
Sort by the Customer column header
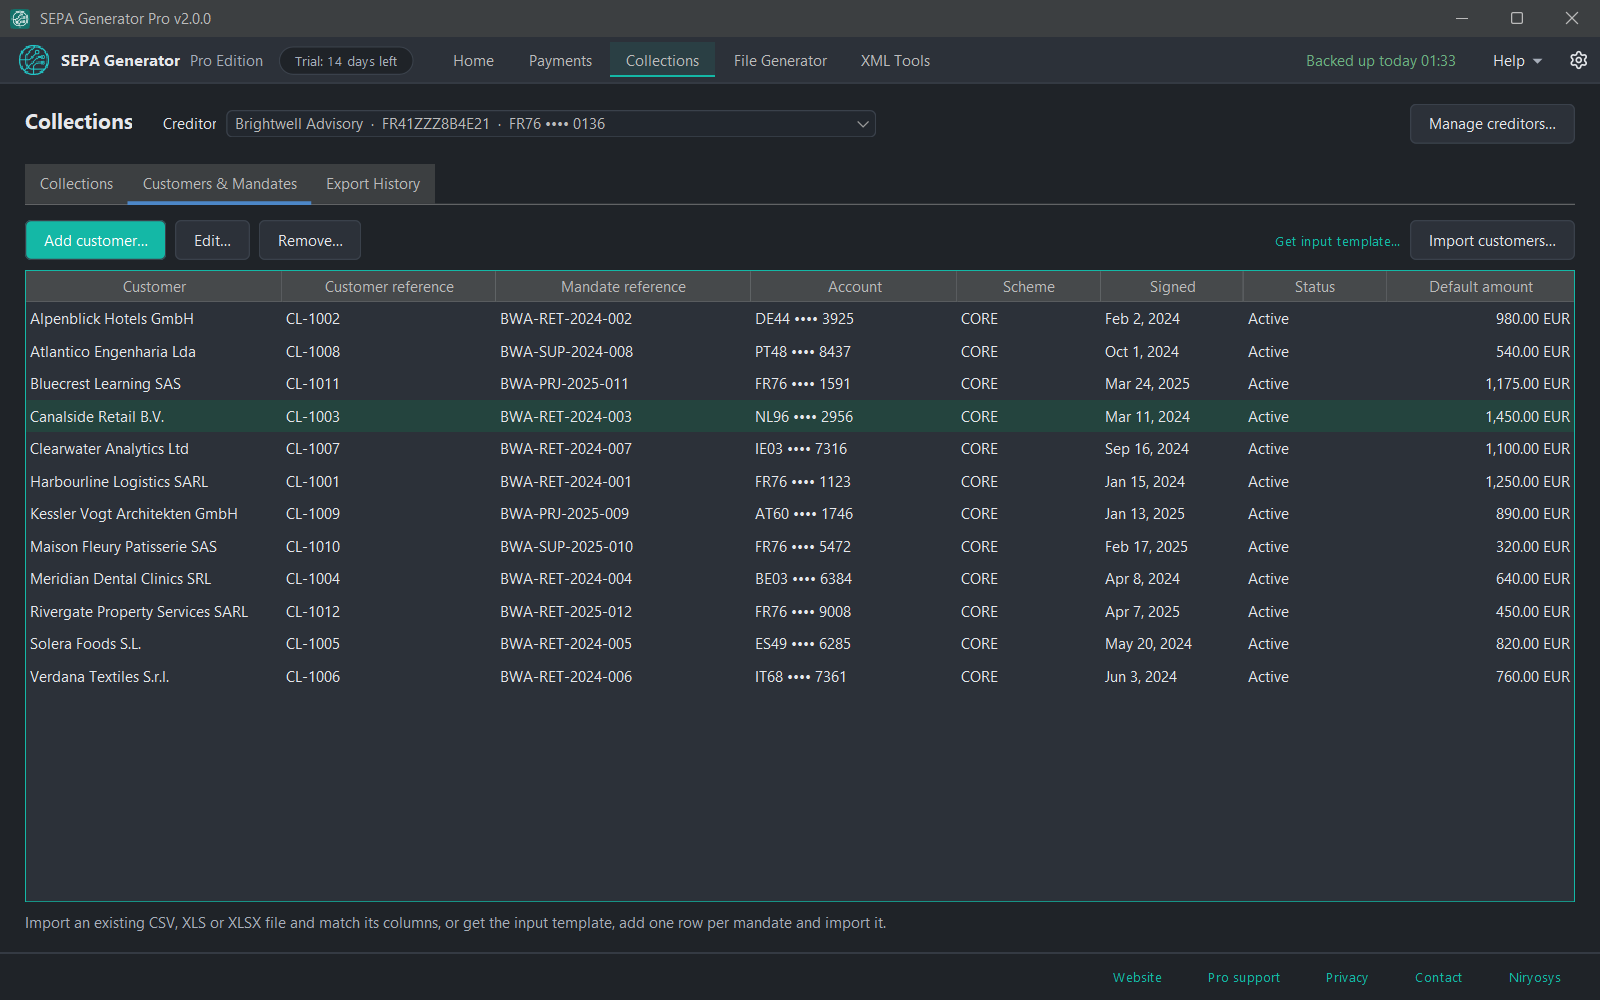(154, 287)
